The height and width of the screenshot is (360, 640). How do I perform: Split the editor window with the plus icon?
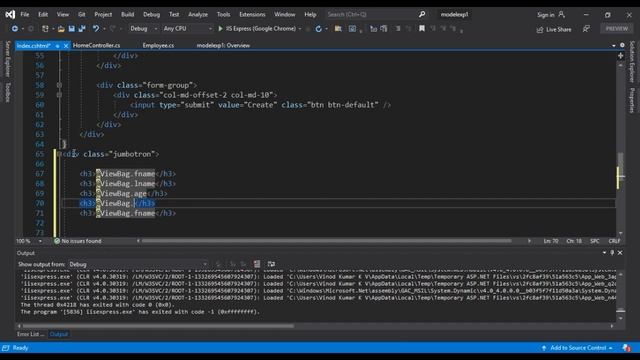tap(620, 56)
